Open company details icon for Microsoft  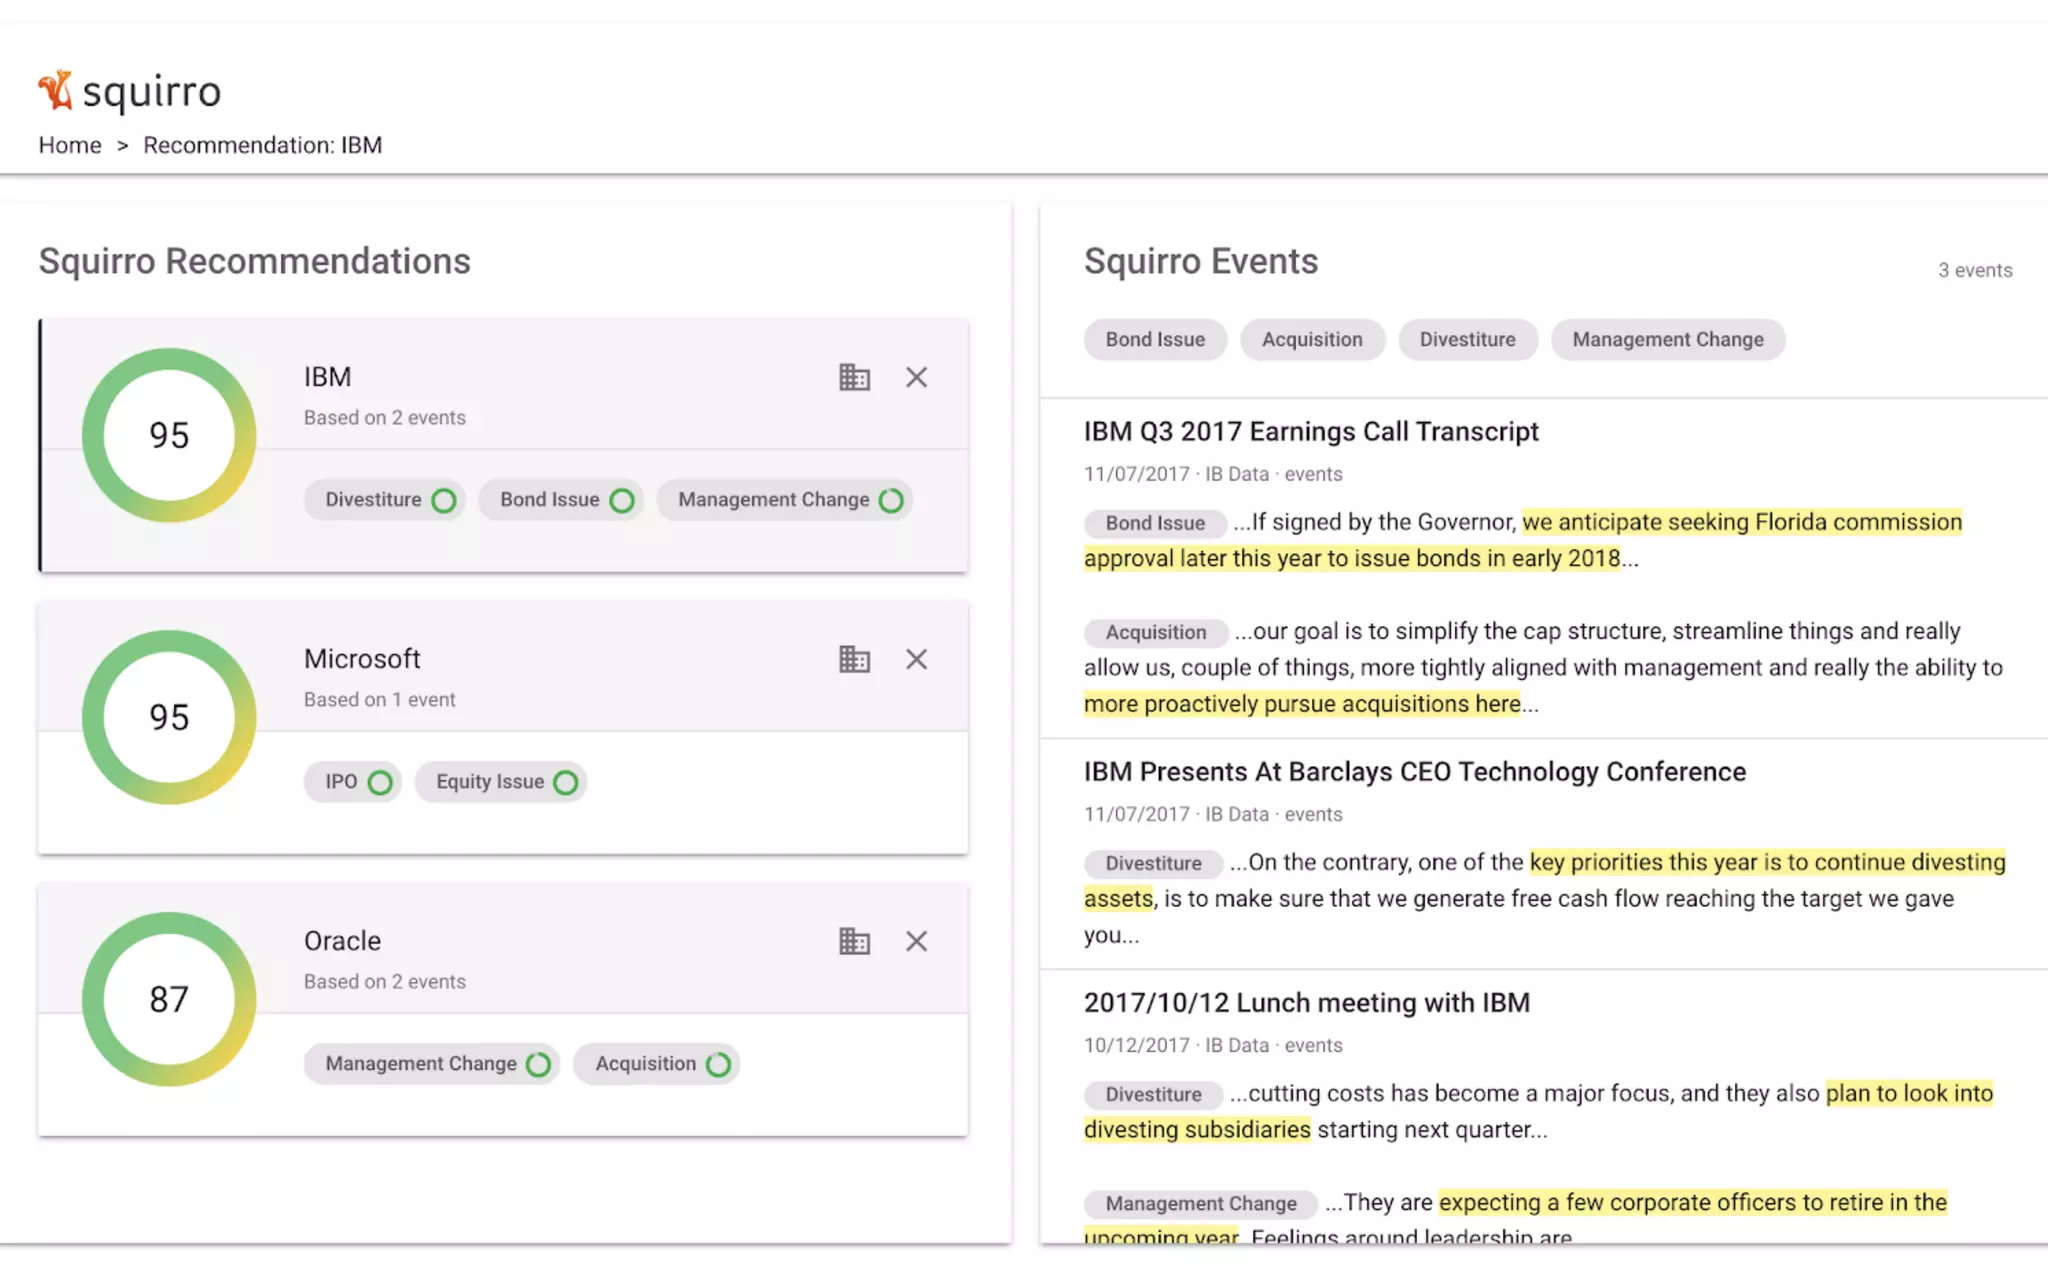coord(854,659)
